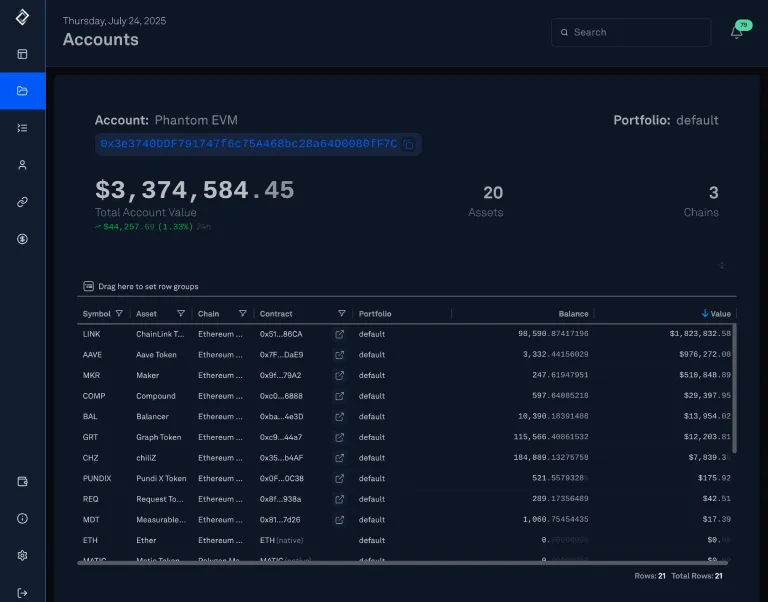Click the Pundi X Token asset cell

click(x=161, y=478)
